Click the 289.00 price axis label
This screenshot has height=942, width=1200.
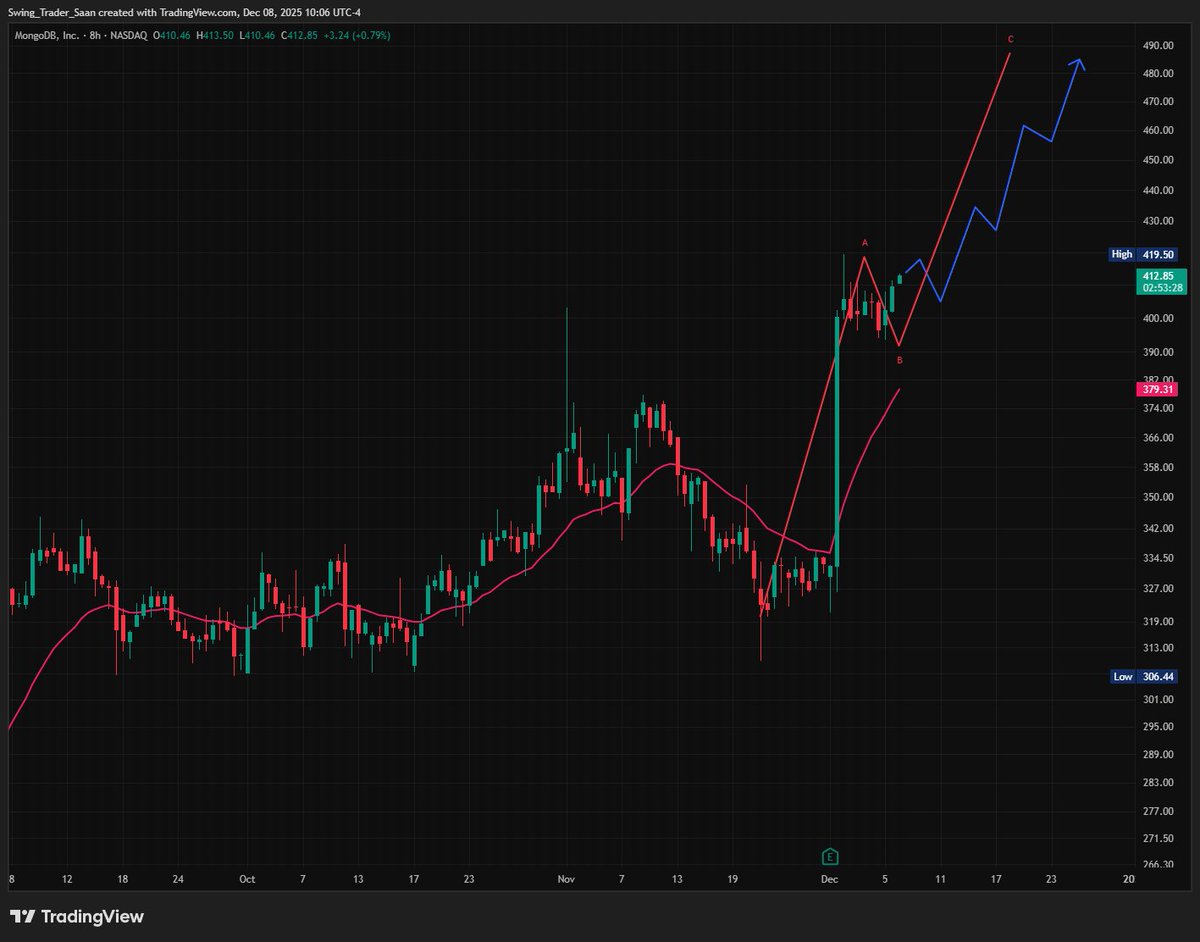[1158, 755]
